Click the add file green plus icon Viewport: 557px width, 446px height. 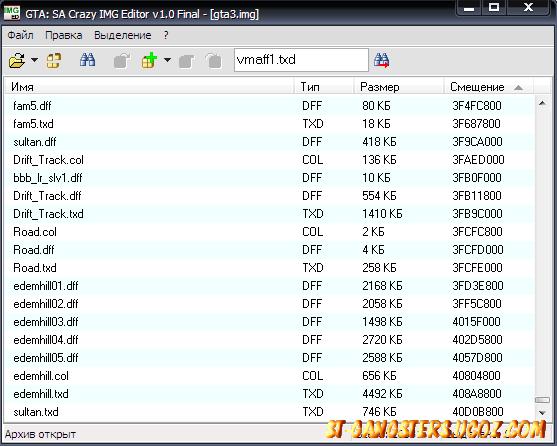pyautogui.click(x=149, y=60)
